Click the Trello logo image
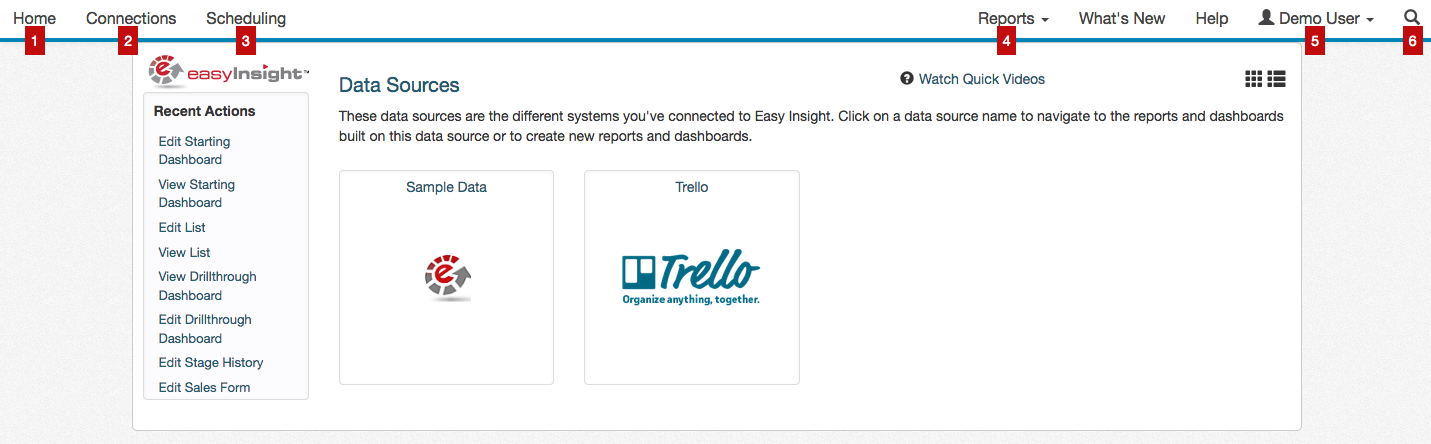Screen dimensions: 1431x444 [691, 278]
